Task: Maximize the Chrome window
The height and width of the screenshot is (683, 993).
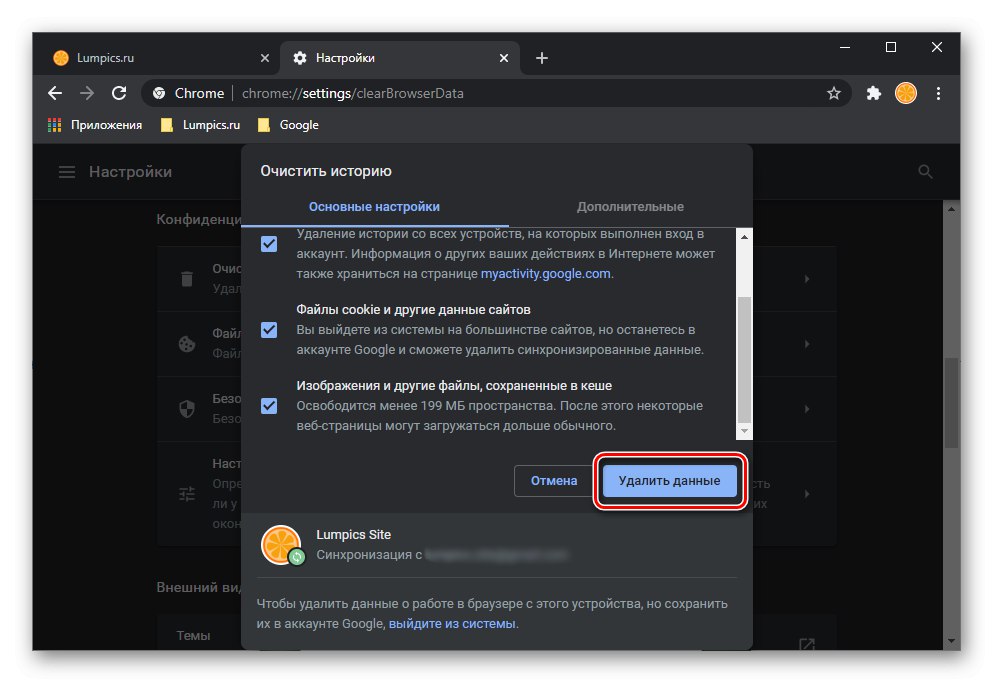Action: point(890,48)
